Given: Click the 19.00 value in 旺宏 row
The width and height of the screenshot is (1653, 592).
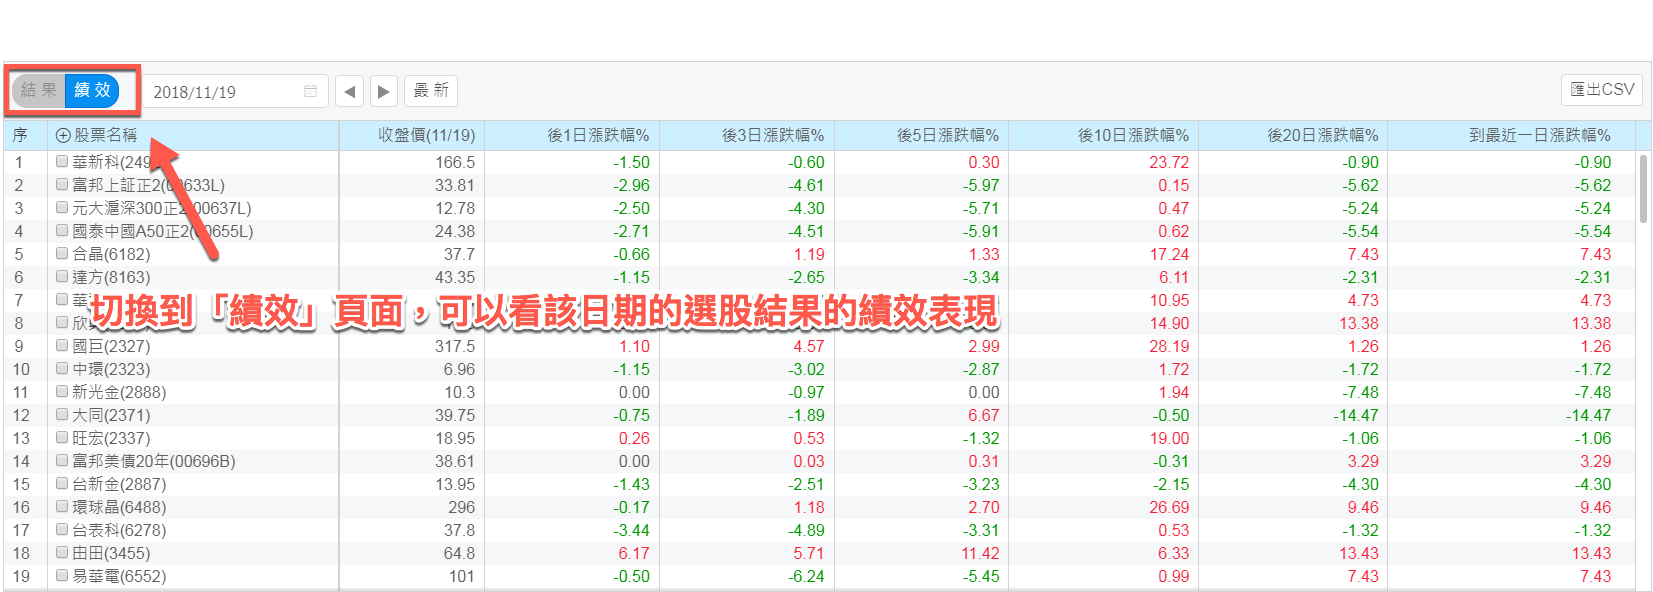Looking at the screenshot, I should [x=1170, y=438].
